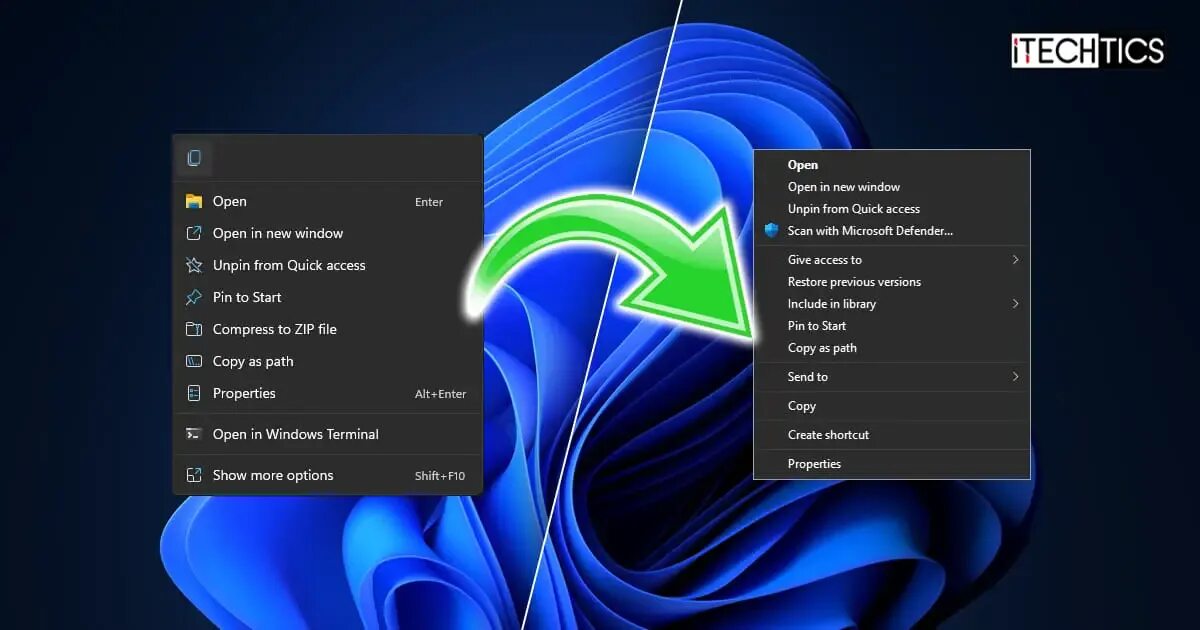Click the Properties icon in the left menu

[x=194, y=393]
